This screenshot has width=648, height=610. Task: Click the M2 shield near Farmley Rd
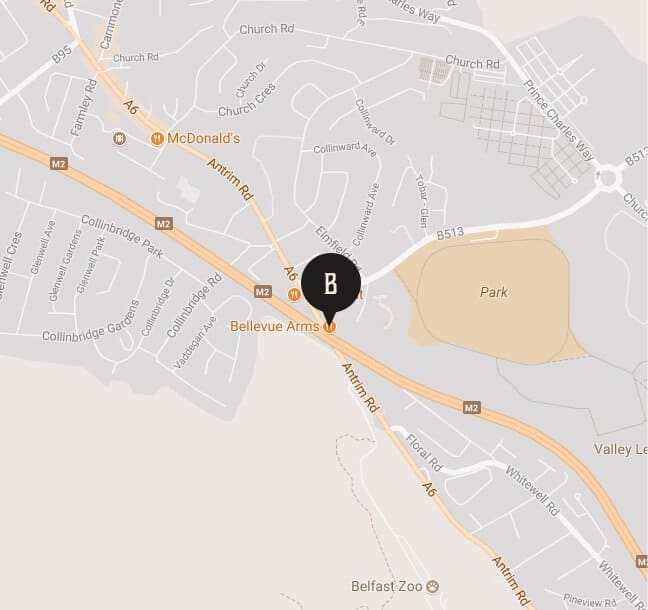(x=59, y=164)
